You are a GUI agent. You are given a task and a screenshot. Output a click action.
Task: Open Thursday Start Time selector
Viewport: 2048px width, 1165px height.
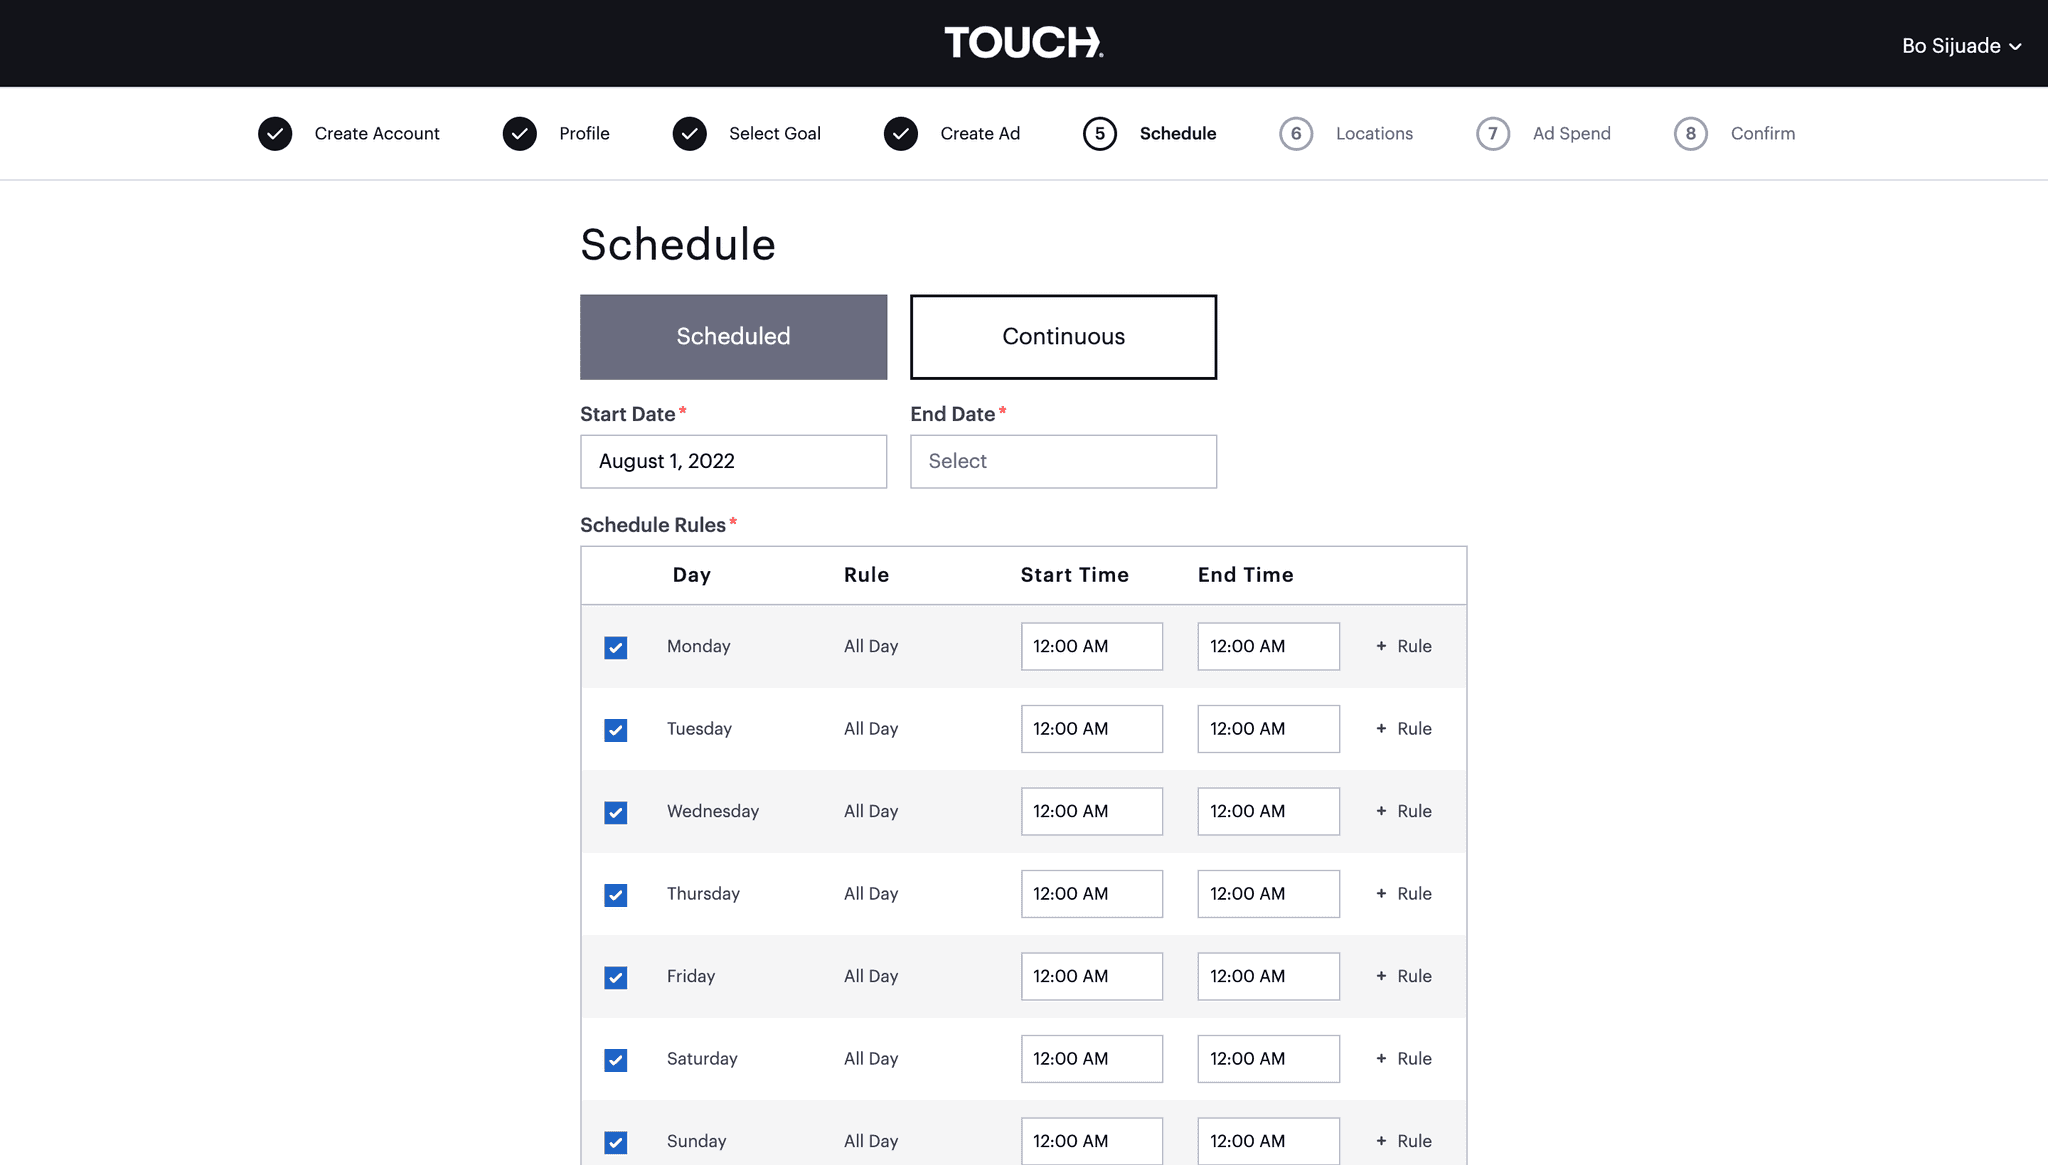pyautogui.click(x=1092, y=894)
